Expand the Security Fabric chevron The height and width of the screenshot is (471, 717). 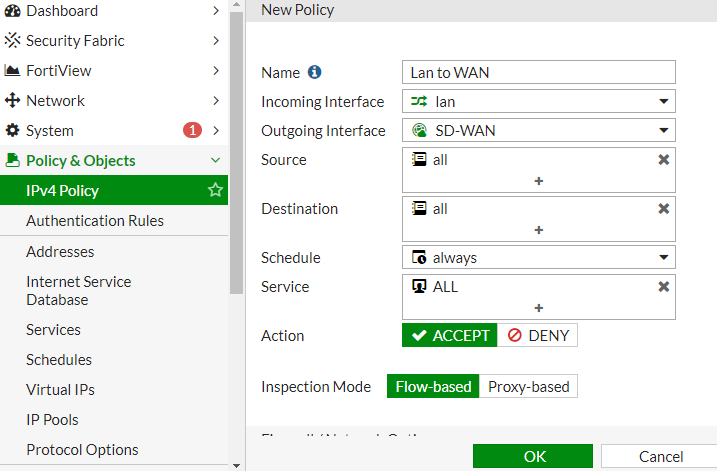(216, 40)
